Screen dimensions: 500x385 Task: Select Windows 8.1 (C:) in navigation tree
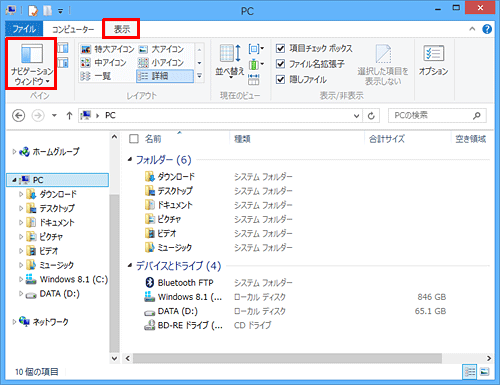click(74, 279)
